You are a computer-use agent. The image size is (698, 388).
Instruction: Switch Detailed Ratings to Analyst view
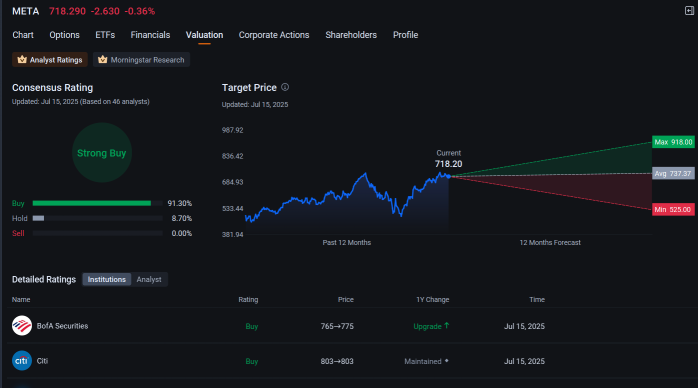[149, 279]
